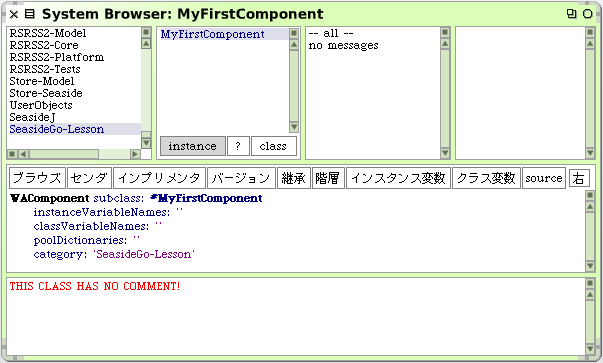Click THIS CLASS HAS NO COMMENT! text

pyautogui.click(x=95, y=286)
